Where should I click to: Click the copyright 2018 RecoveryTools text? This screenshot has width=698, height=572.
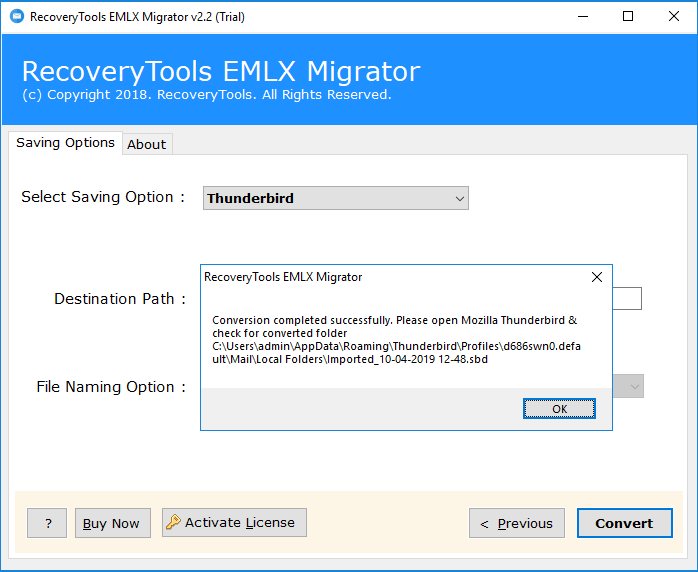pos(207,95)
